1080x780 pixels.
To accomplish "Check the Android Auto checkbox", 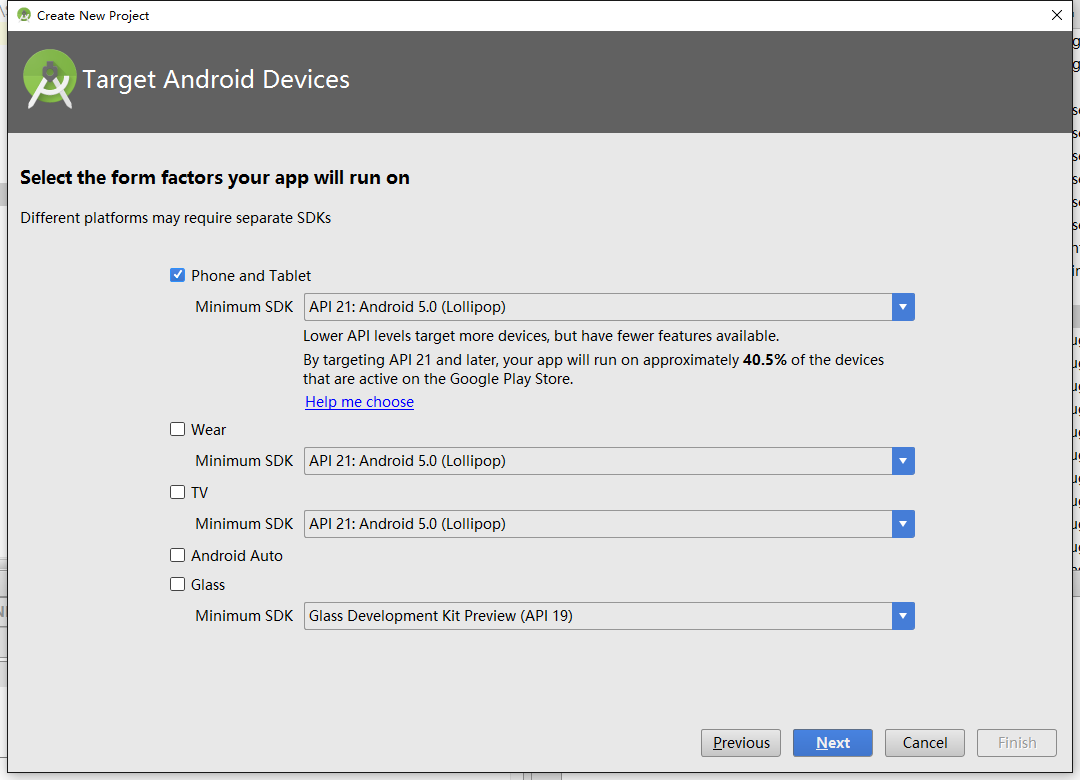I will point(178,555).
